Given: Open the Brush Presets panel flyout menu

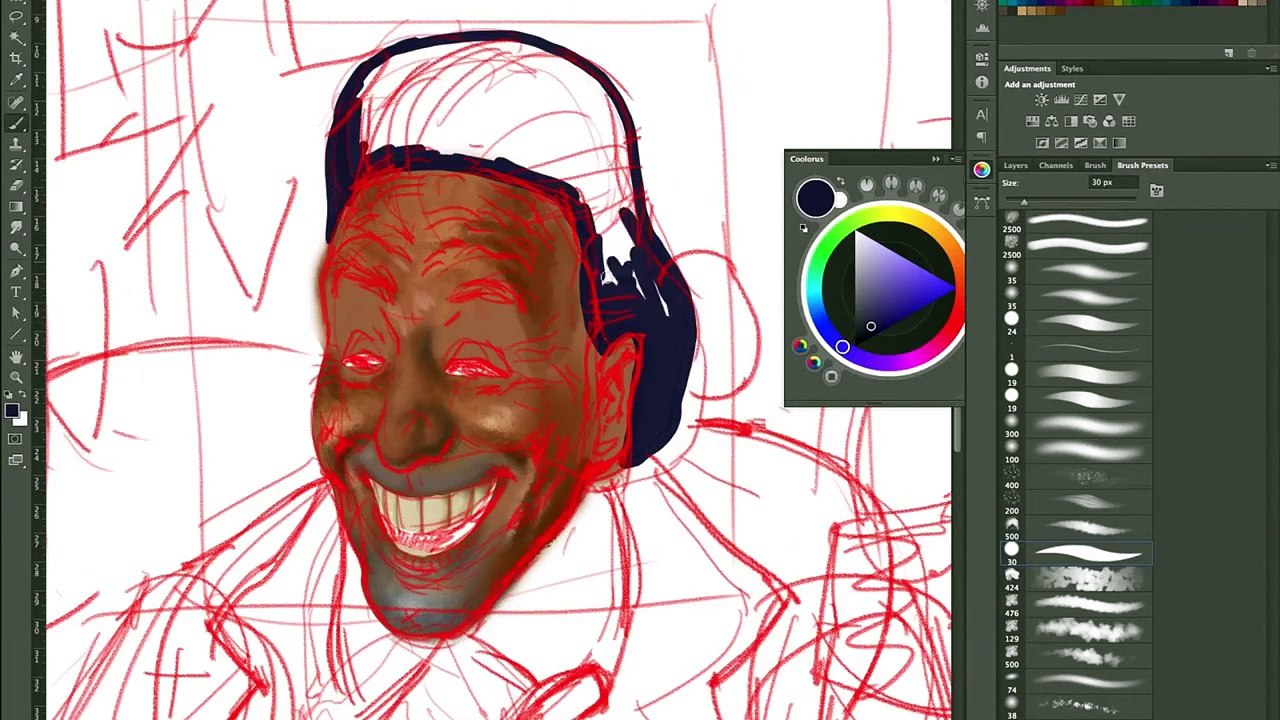Looking at the screenshot, I should click(1271, 165).
